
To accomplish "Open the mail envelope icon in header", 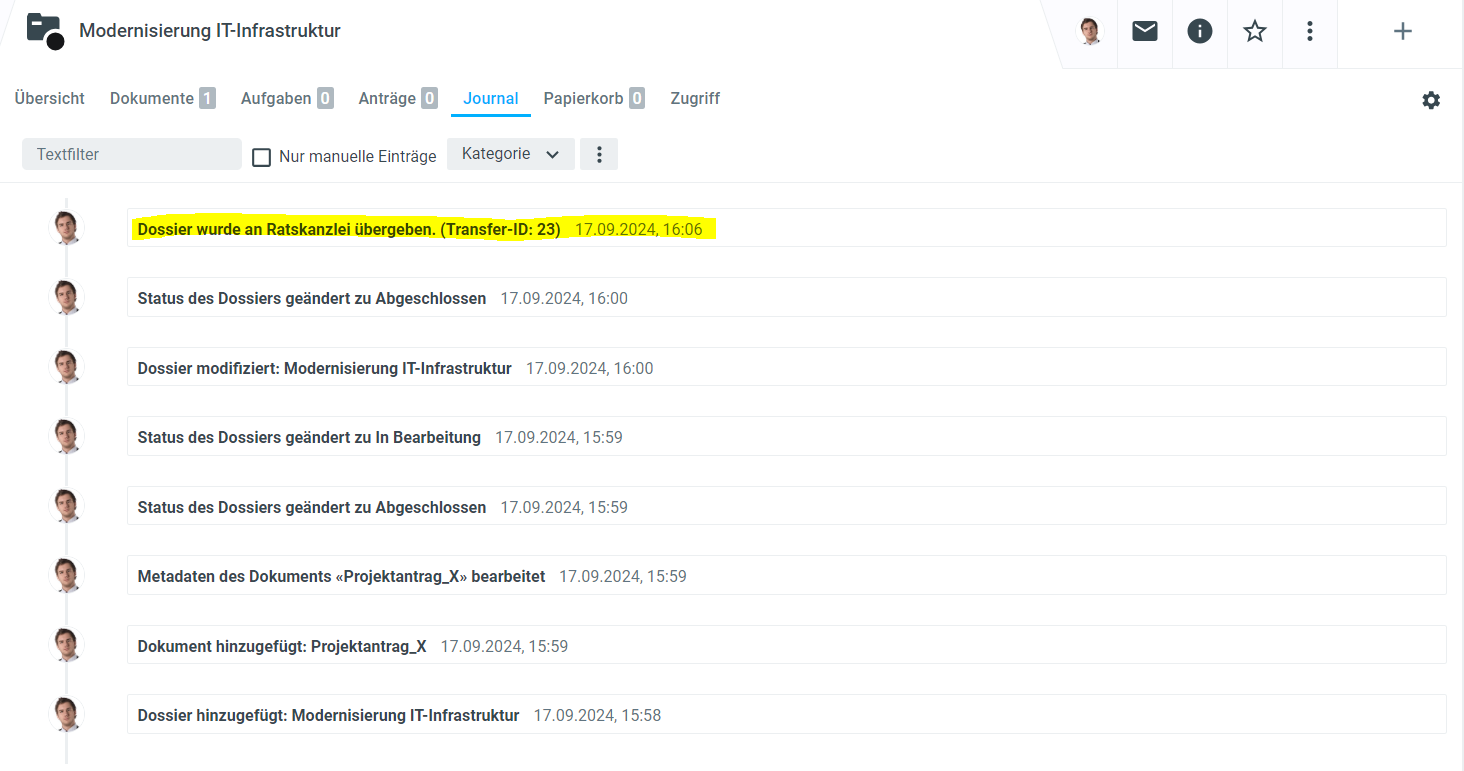I will point(1145,31).
